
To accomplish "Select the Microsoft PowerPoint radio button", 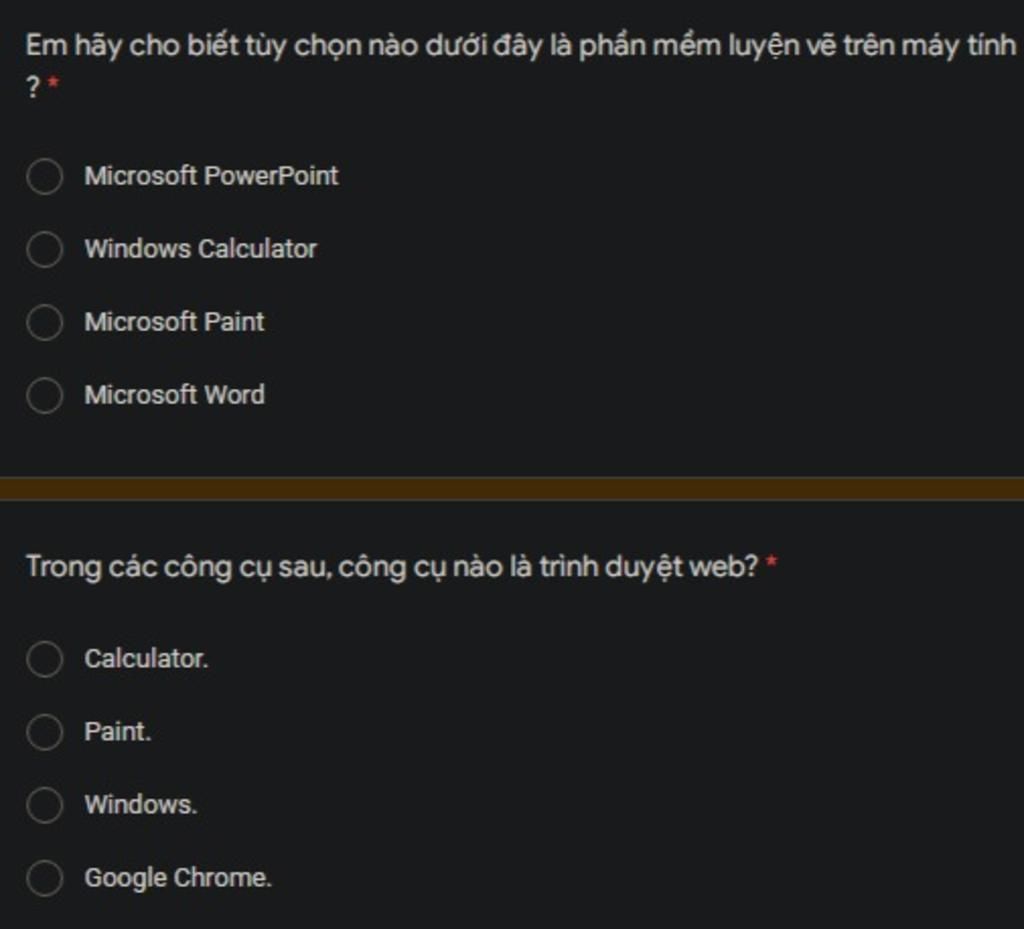I will tap(44, 177).
